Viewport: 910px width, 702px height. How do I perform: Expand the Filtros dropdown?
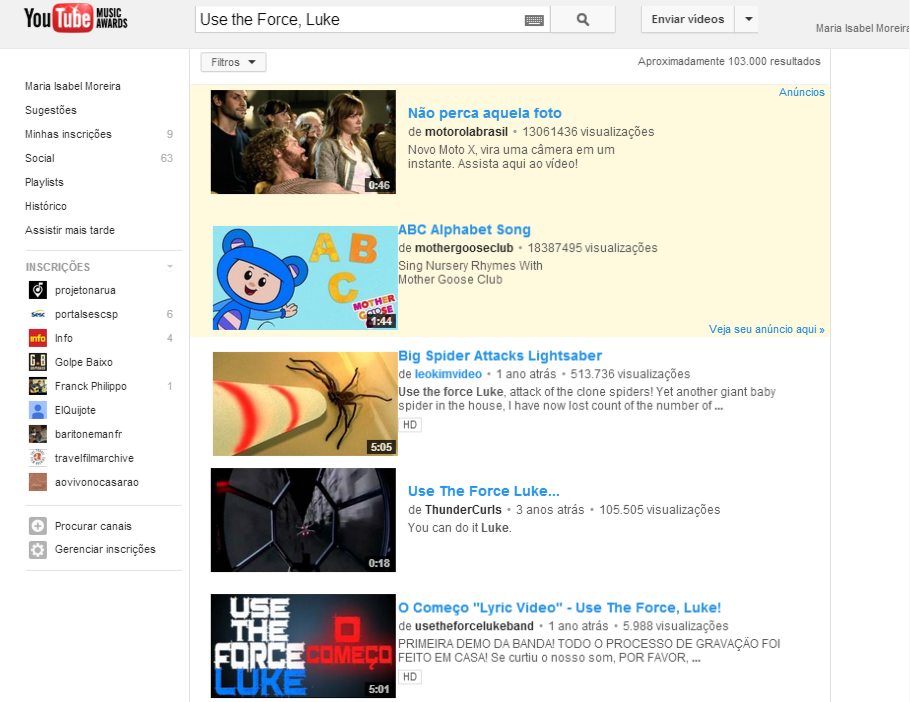[233, 62]
